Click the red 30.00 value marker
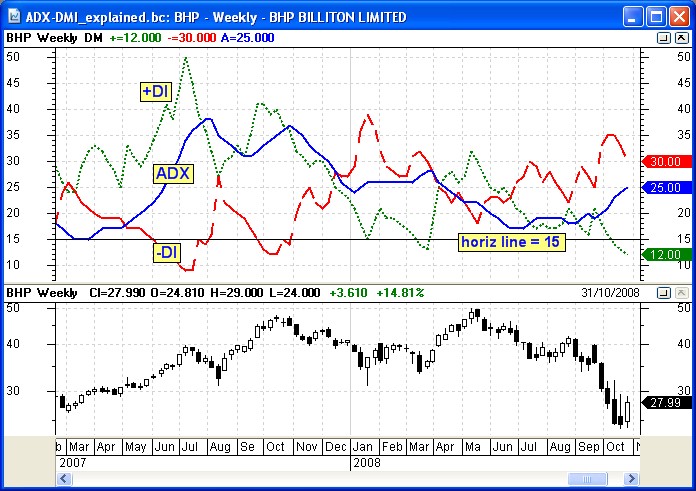 pos(667,162)
